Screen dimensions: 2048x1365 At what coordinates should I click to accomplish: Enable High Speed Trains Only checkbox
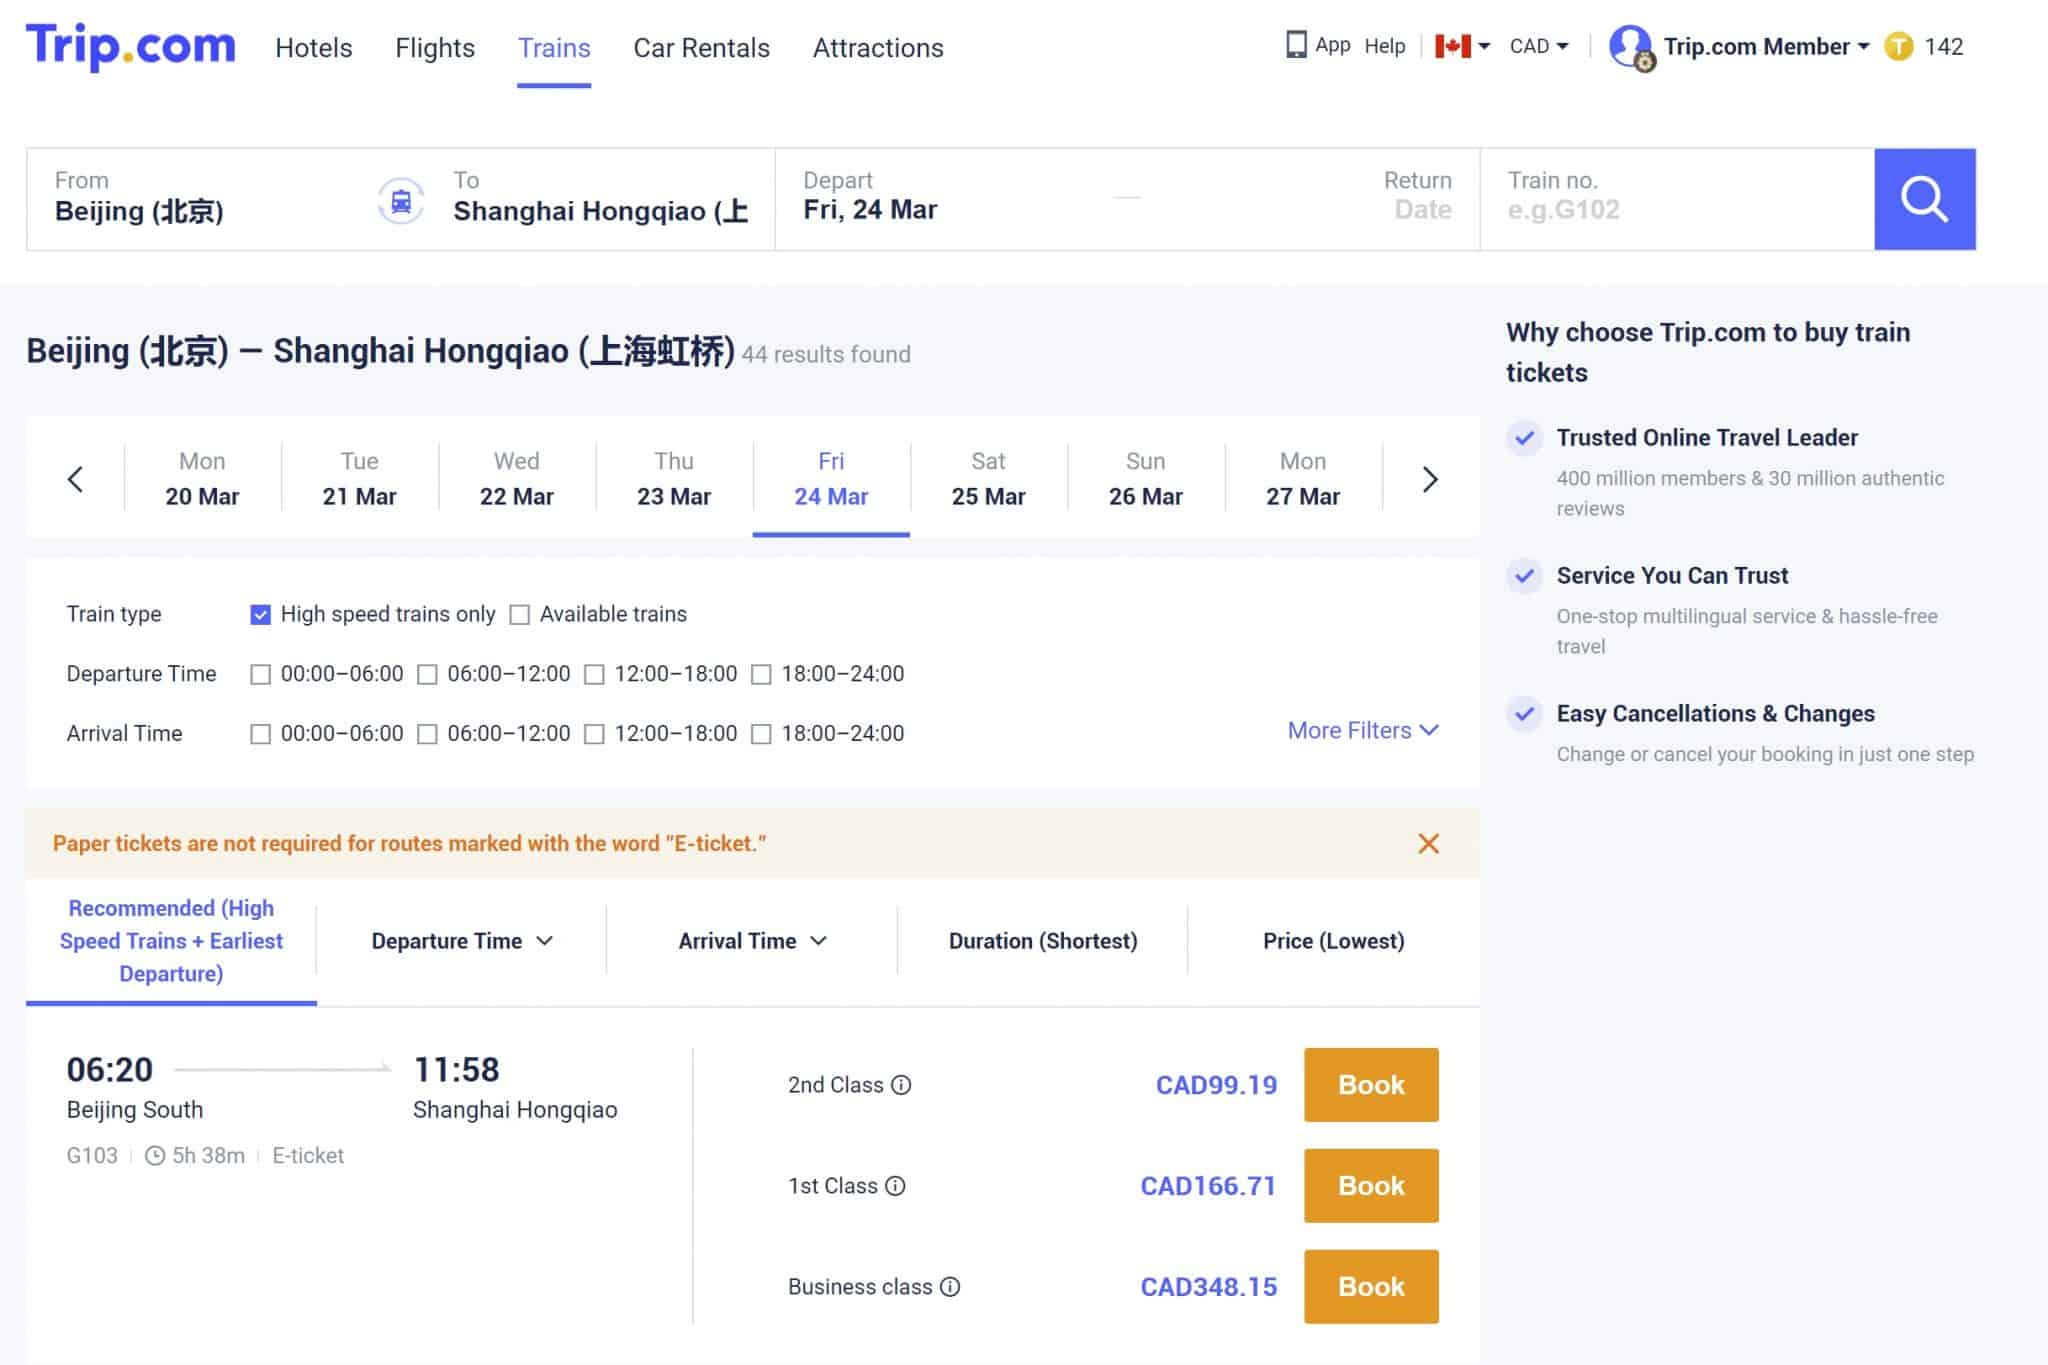click(x=259, y=615)
